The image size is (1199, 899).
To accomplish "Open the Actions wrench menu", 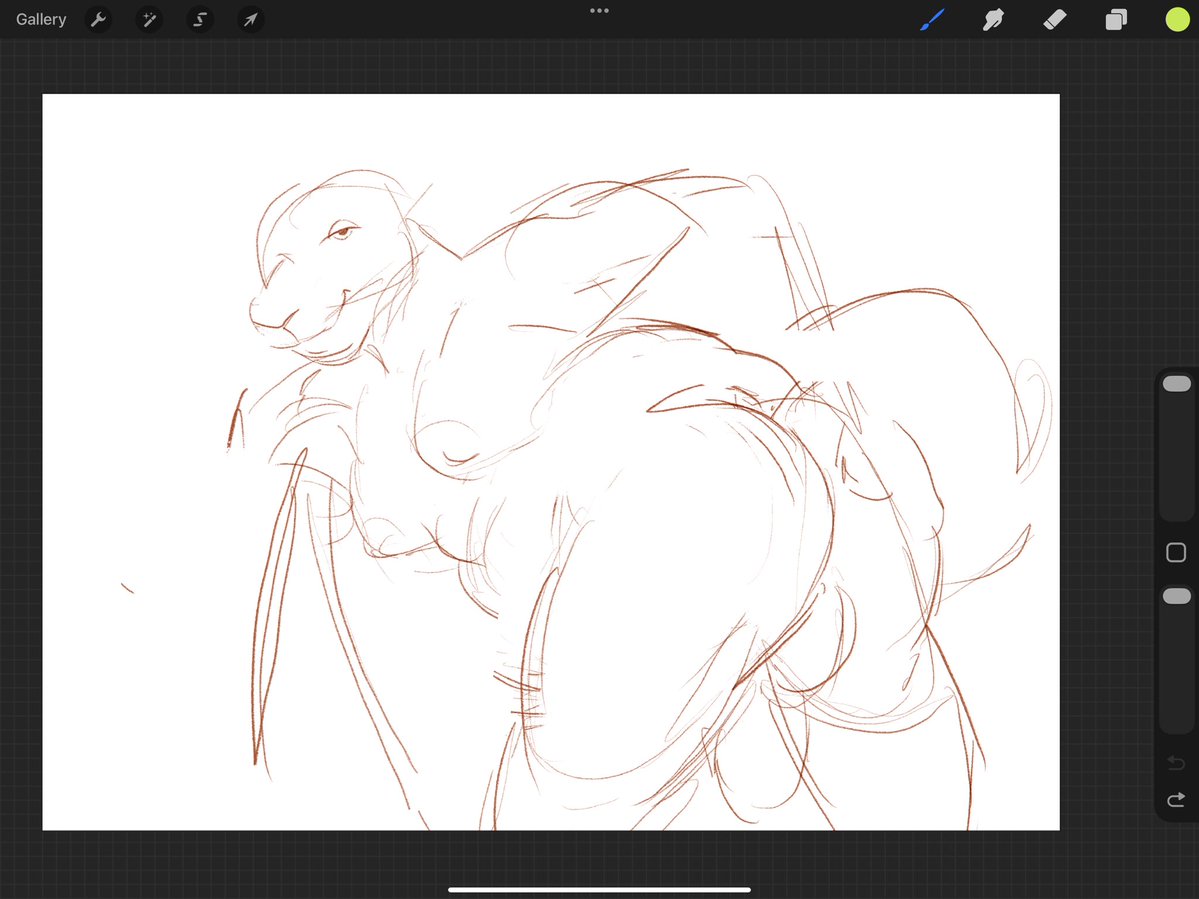I will (x=98, y=19).
